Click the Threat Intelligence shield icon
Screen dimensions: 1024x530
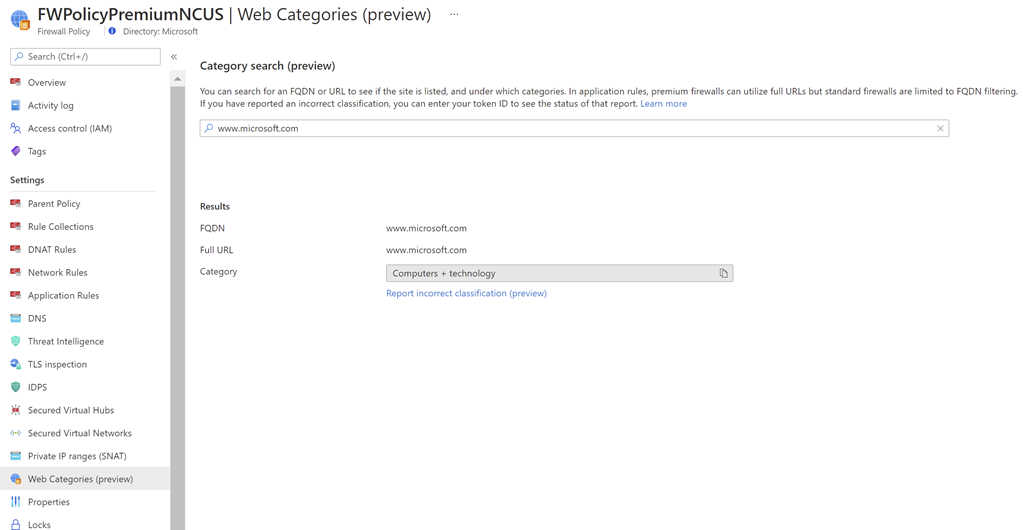16,341
